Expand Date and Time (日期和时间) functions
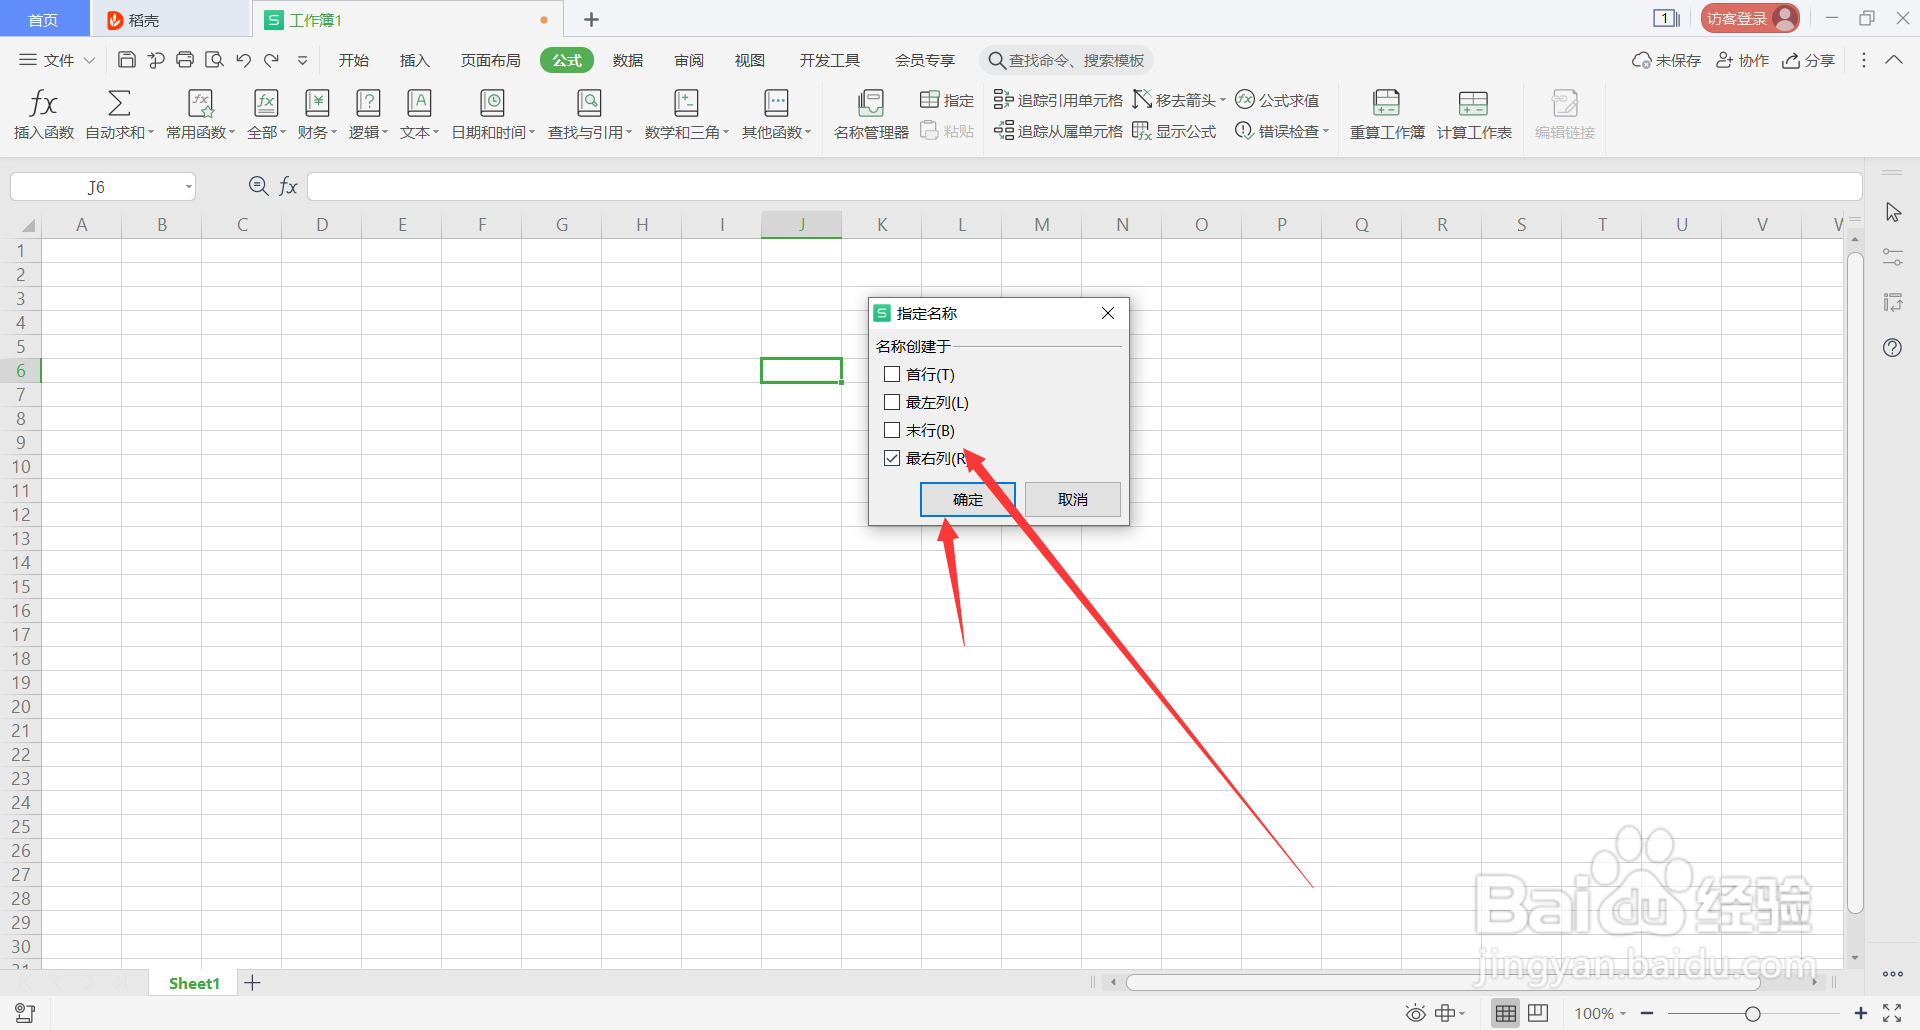This screenshot has height=1030, width=1920. point(493,114)
